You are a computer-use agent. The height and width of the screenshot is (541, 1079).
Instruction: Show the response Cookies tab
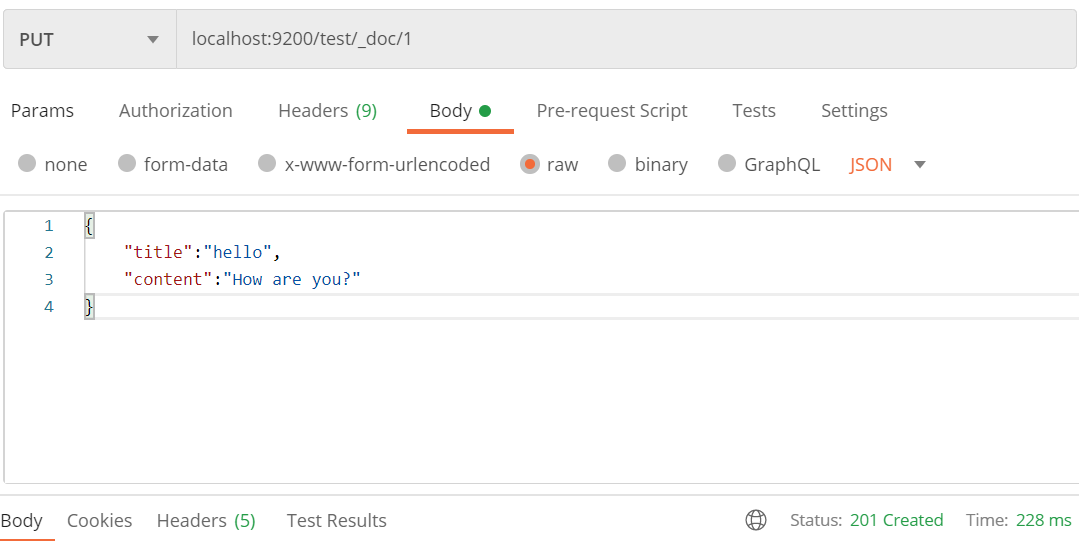pyautogui.click(x=99, y=520)
